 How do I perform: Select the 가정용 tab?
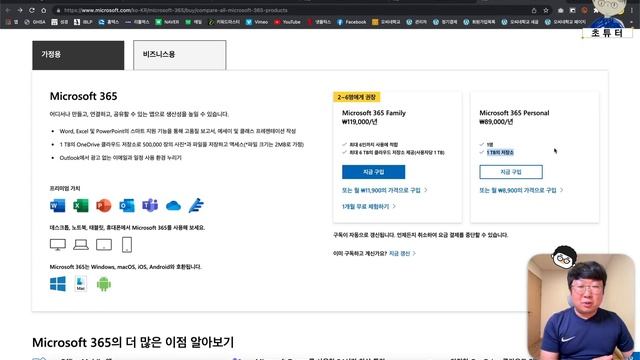78,55
